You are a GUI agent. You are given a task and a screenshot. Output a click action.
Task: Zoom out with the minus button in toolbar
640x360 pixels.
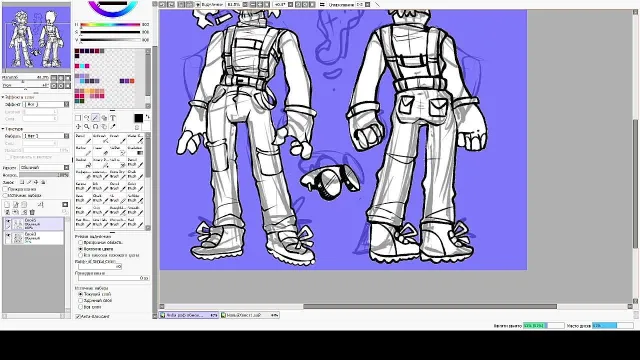(253, 4)
